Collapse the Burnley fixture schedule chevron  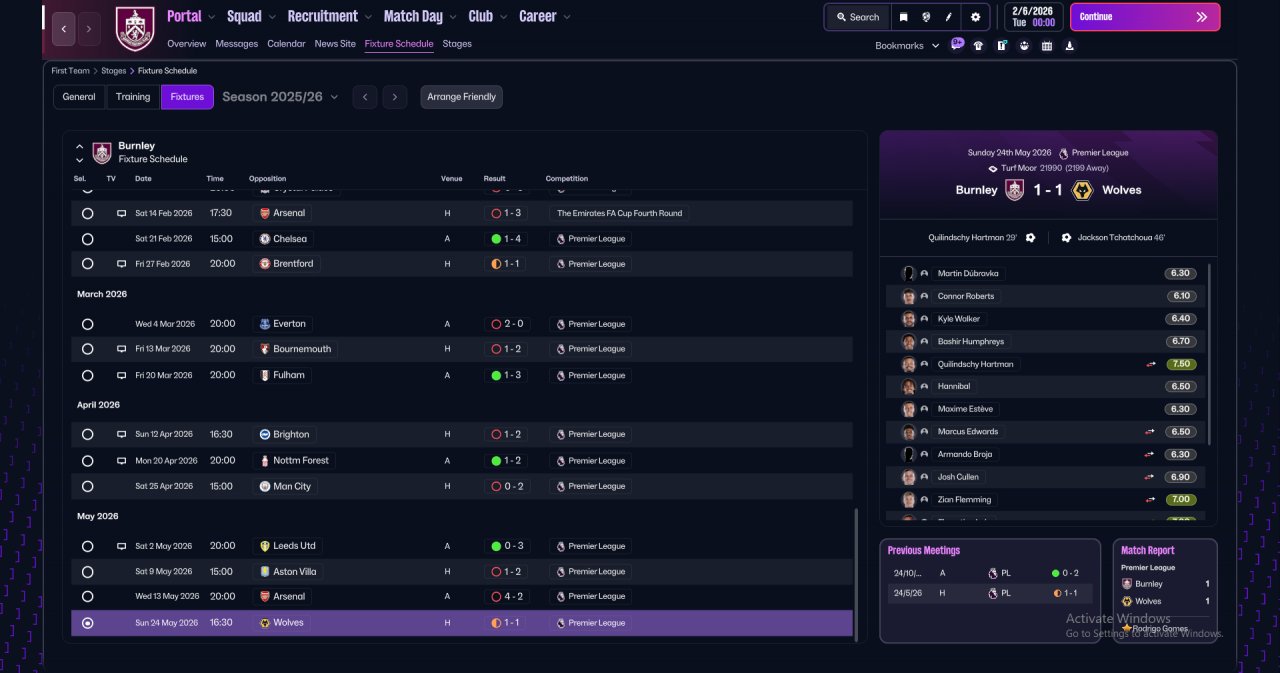coord(80,146)
